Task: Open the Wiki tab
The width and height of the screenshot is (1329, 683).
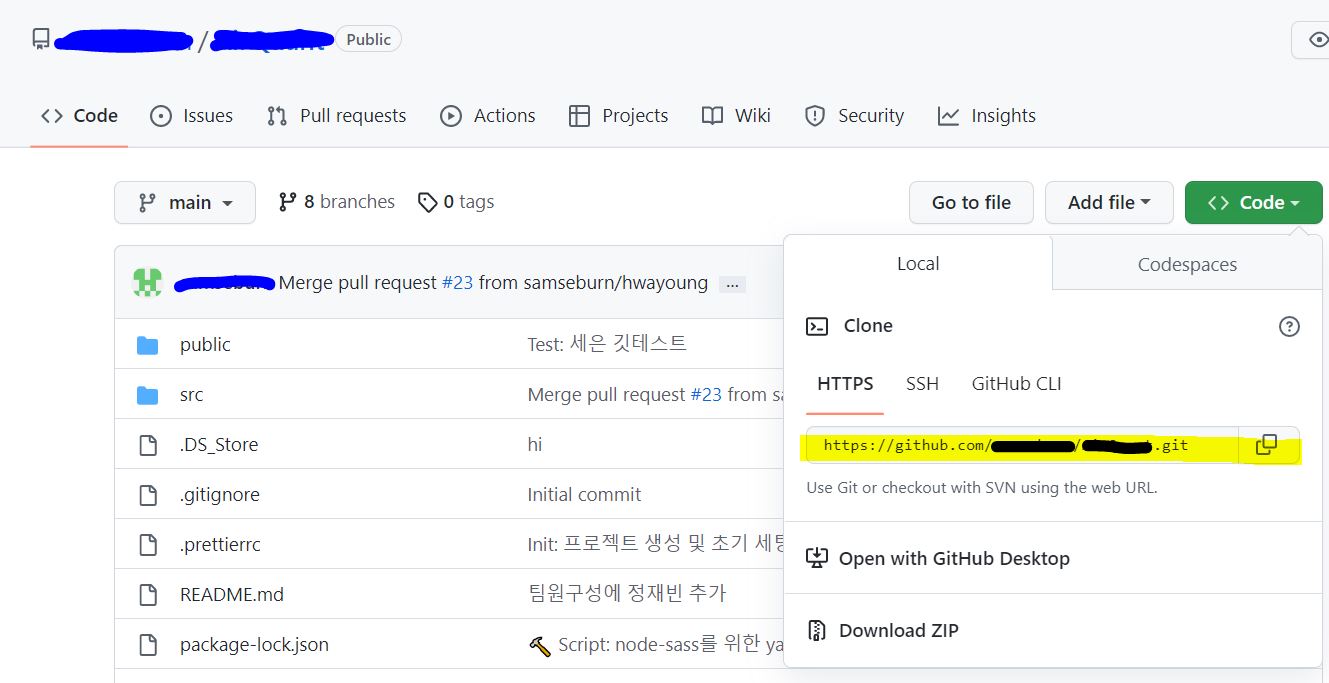Action: (736, 116)
